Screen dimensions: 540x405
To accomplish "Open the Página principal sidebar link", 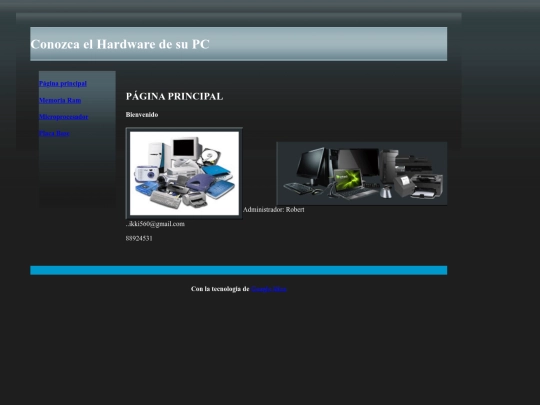I will (x=63, y=84).
